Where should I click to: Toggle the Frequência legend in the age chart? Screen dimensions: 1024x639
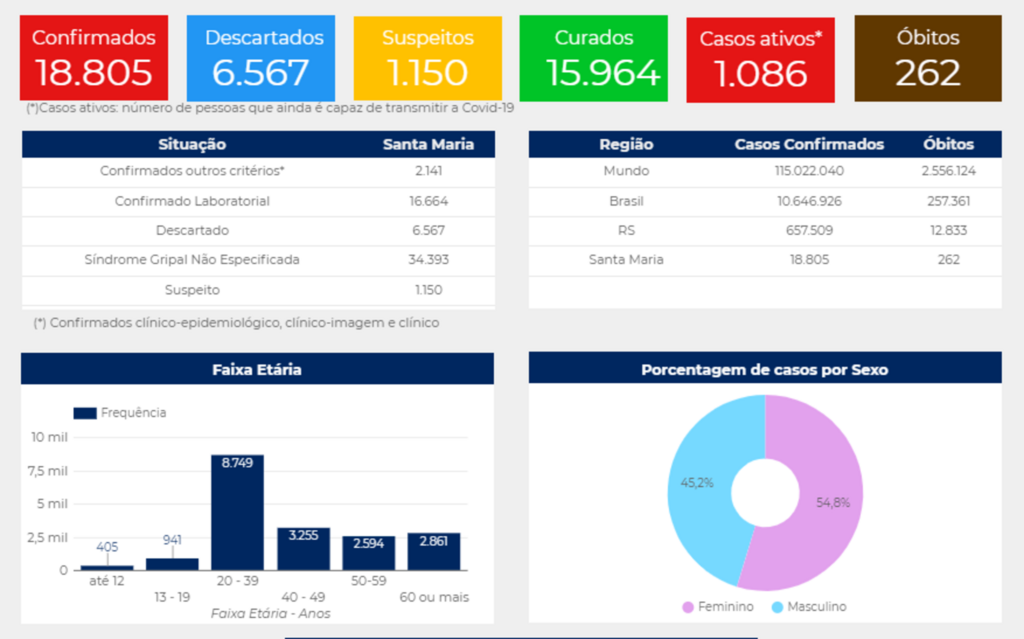(x=120, y=413)
